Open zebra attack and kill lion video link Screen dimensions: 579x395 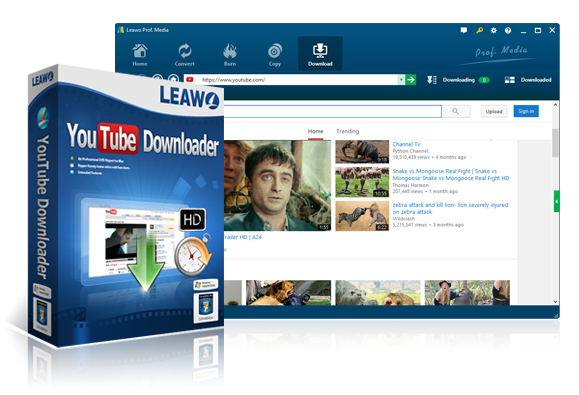(x=450, y=208)
